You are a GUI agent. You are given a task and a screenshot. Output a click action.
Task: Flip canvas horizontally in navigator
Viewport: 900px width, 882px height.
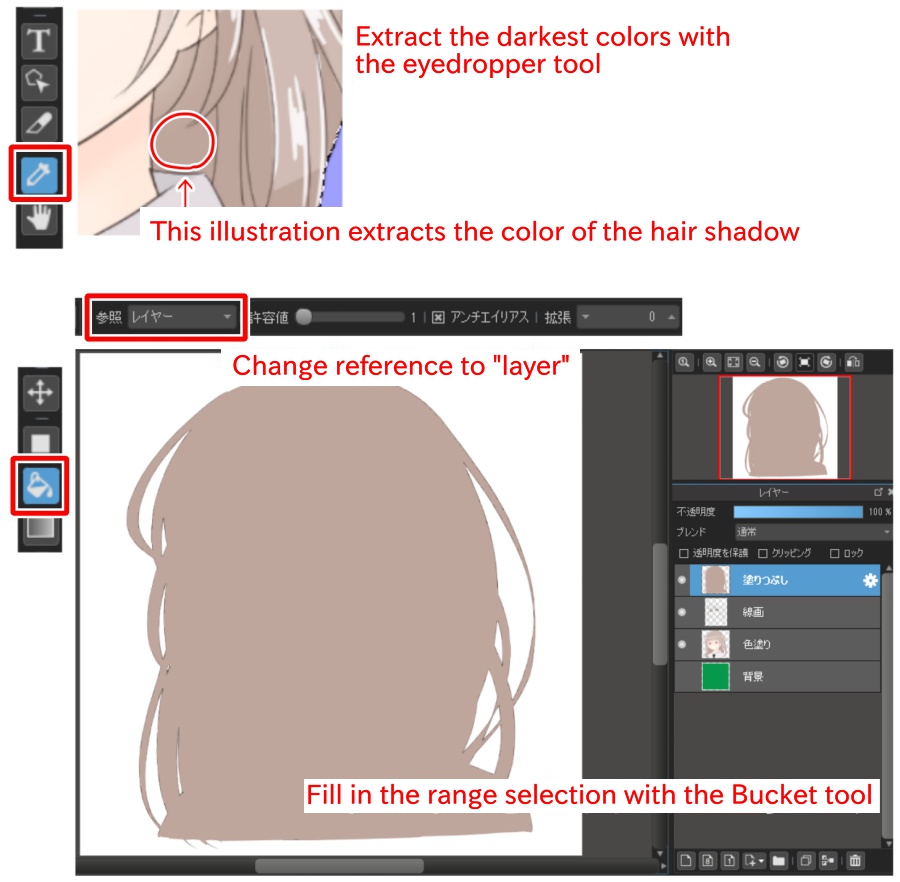[854, 362]
